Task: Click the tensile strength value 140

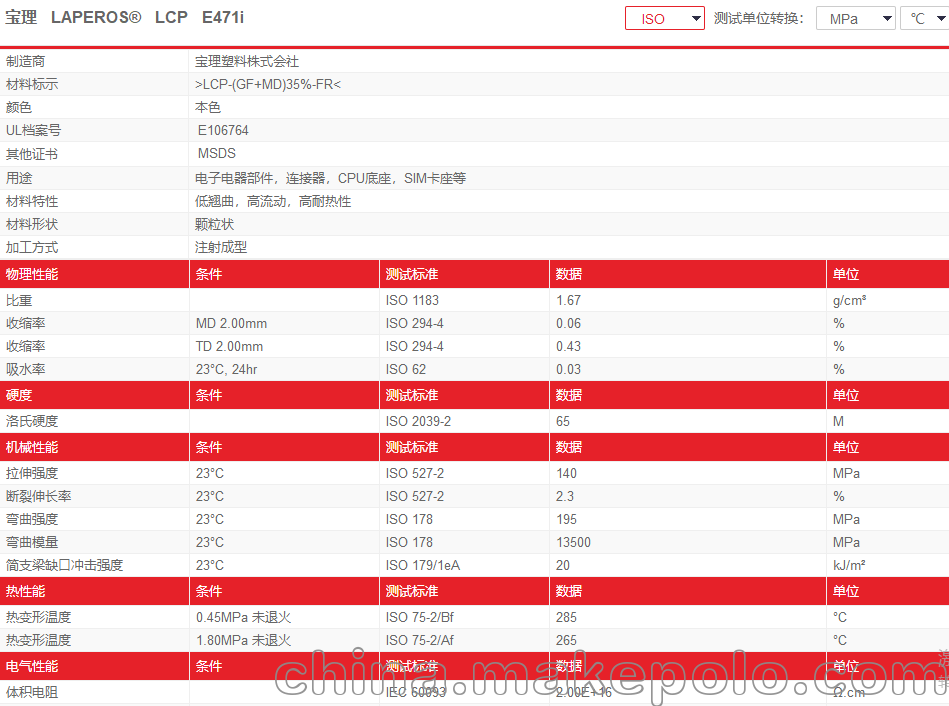Action: point(566,473)
